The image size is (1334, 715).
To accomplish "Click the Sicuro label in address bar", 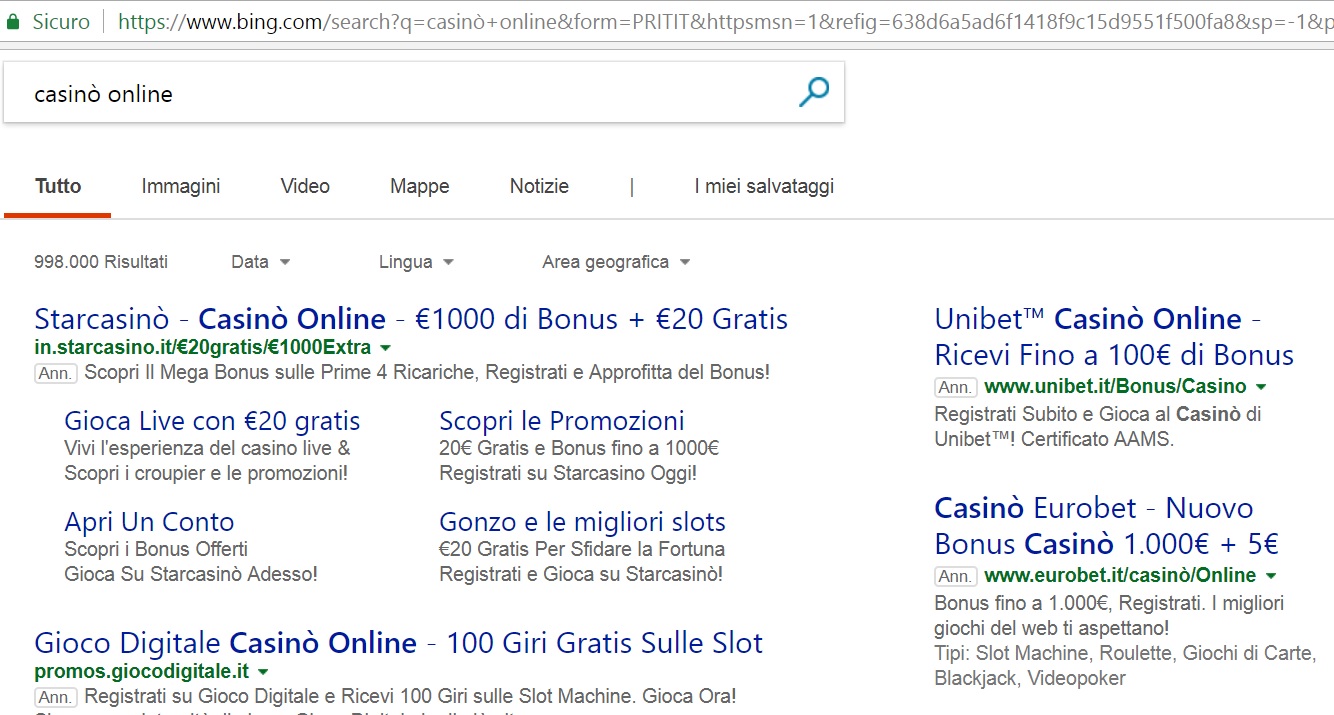I will (60, 21).
